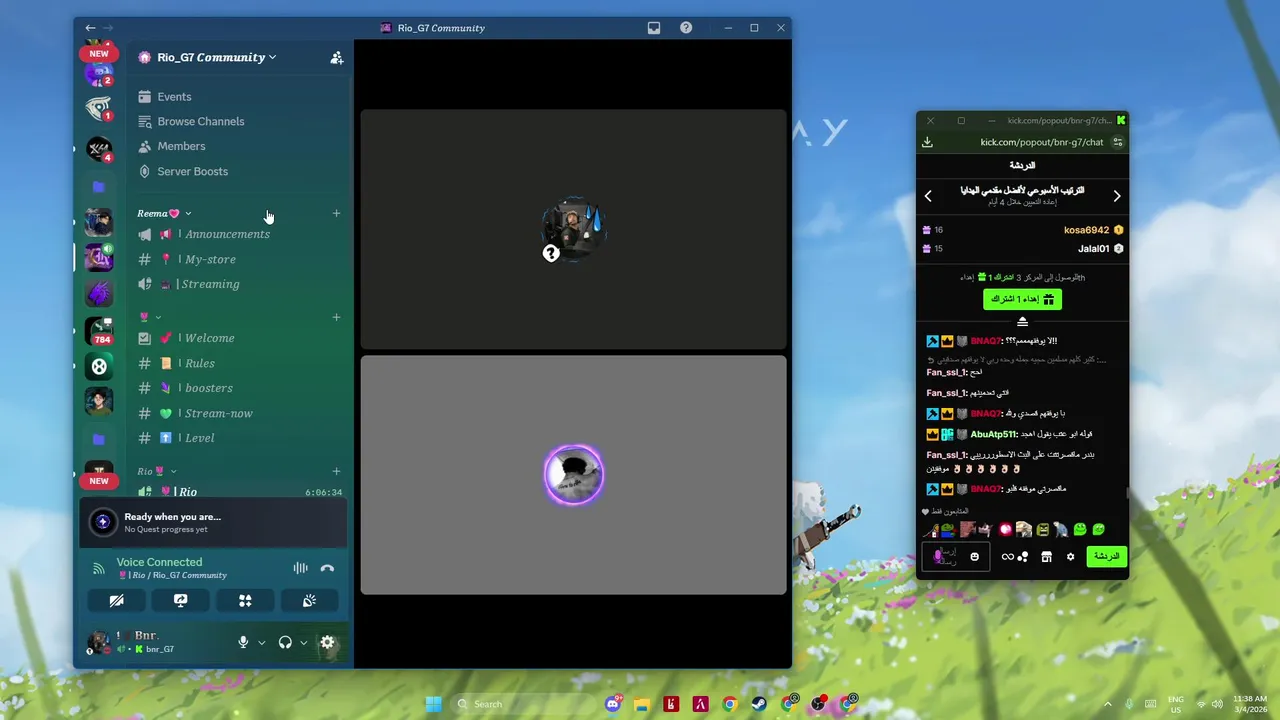Image resolution: width=1280 pixels, height=720 pixels.
Task: Open Server Boosts
Action: pyautogui.click(x=240, y=171)
